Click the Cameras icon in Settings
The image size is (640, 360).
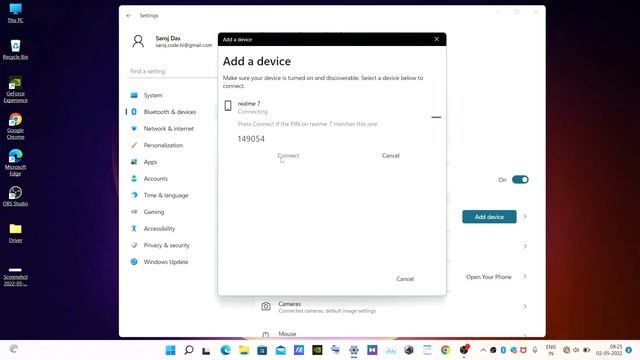point(266,307)
